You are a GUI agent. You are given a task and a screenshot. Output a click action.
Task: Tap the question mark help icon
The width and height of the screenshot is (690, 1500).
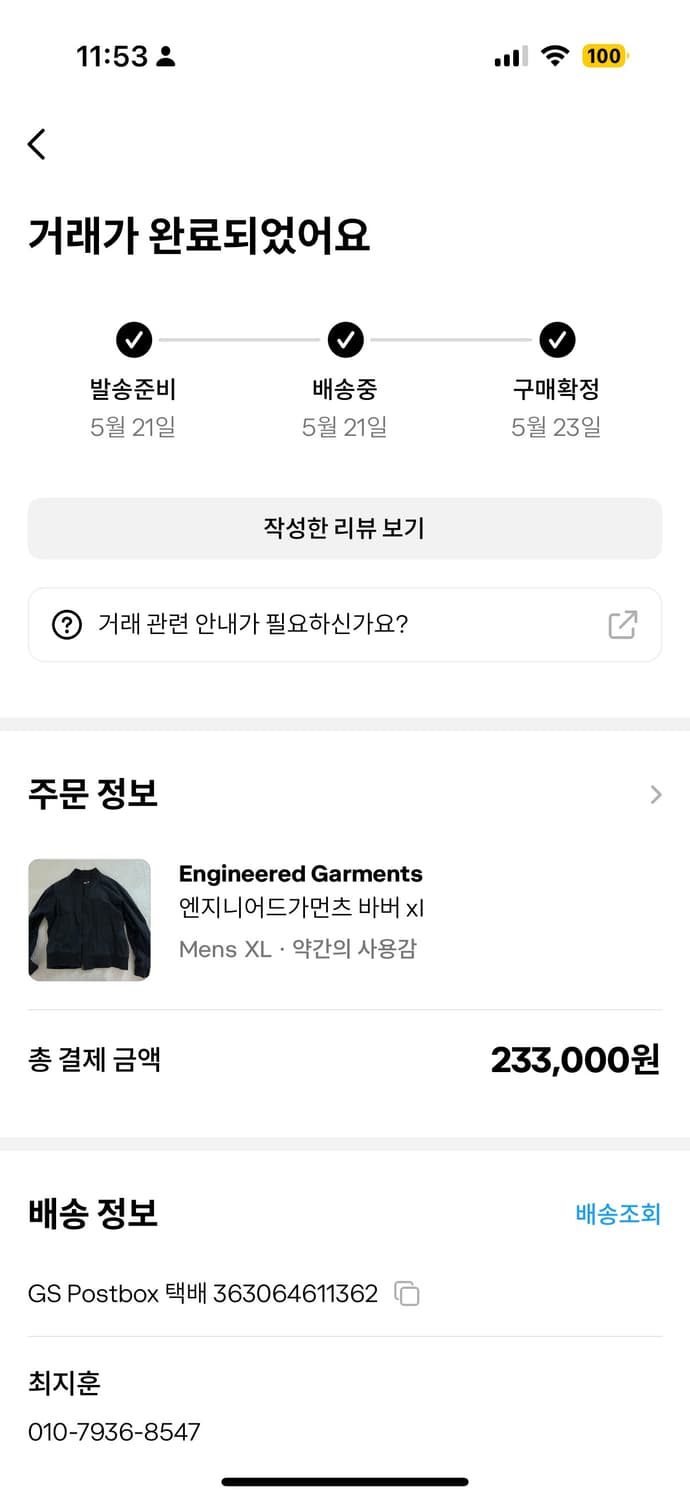tap(66, 625)
